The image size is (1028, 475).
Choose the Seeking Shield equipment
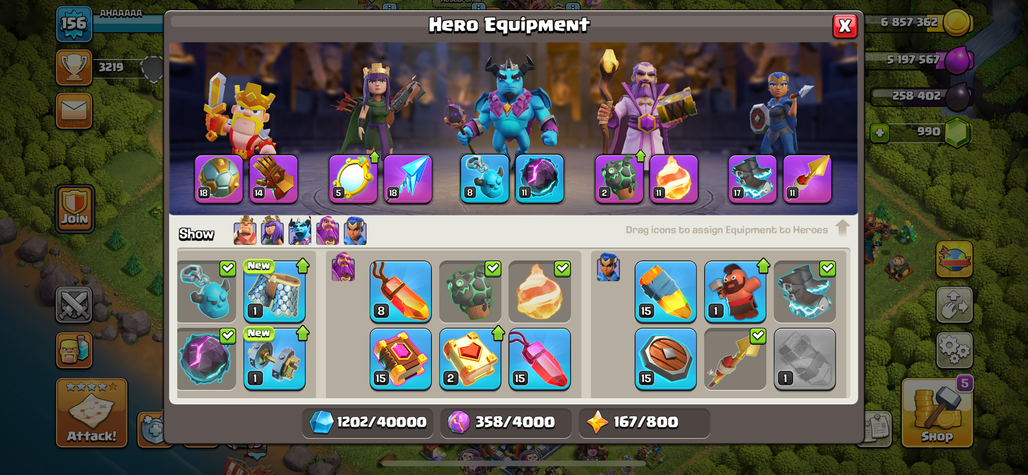click(665, 359)
